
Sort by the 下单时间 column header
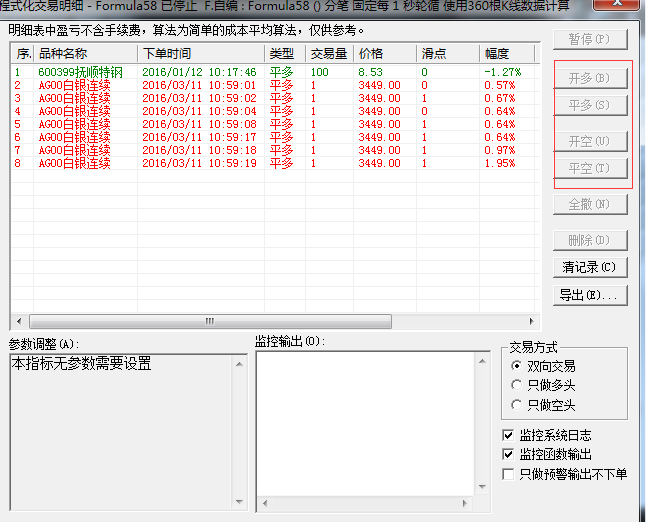point(201,54)
